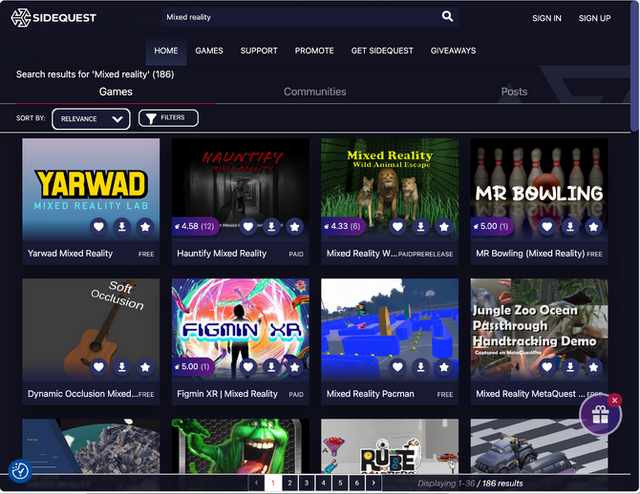Download Dynamic Occlusion Mixed app

click(122, 367)
